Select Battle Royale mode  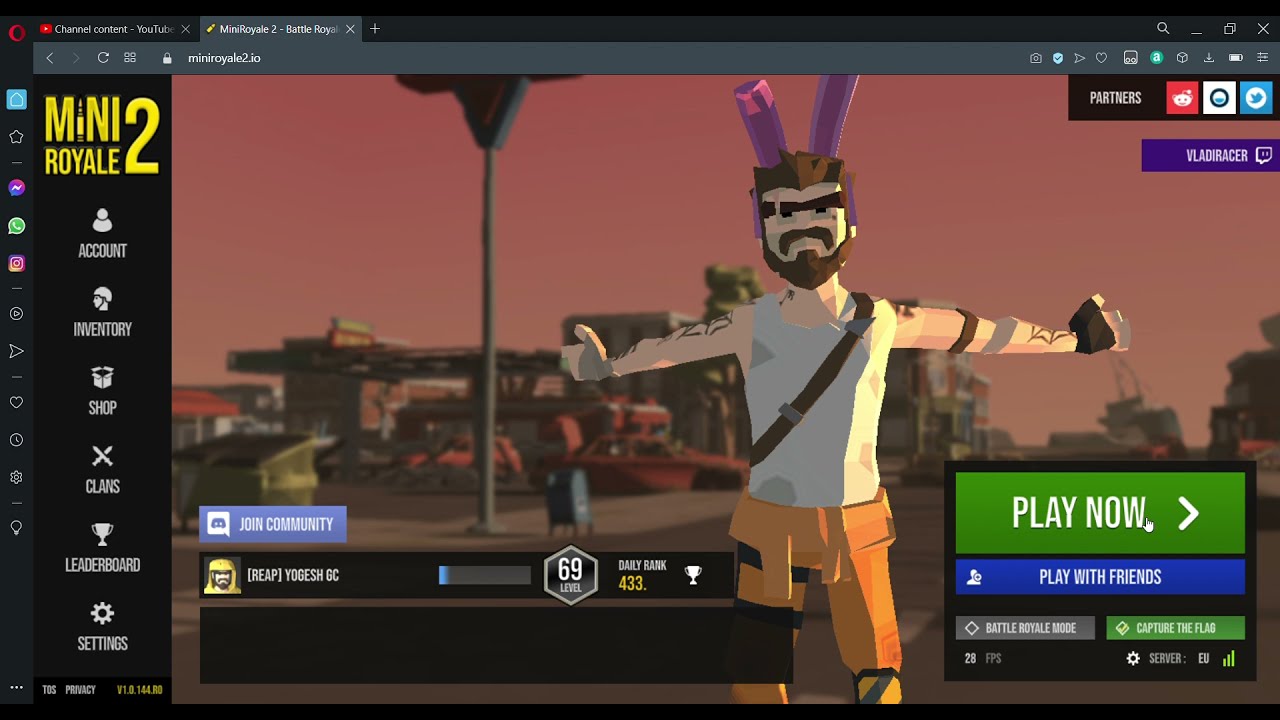click(x=1025, y=628)
